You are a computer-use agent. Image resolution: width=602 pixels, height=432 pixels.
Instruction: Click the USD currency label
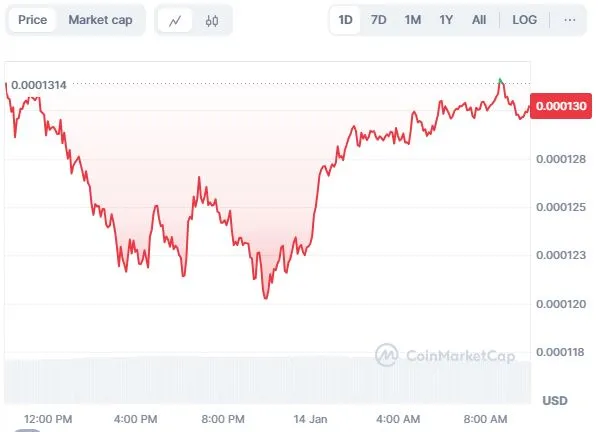(555, 401)
